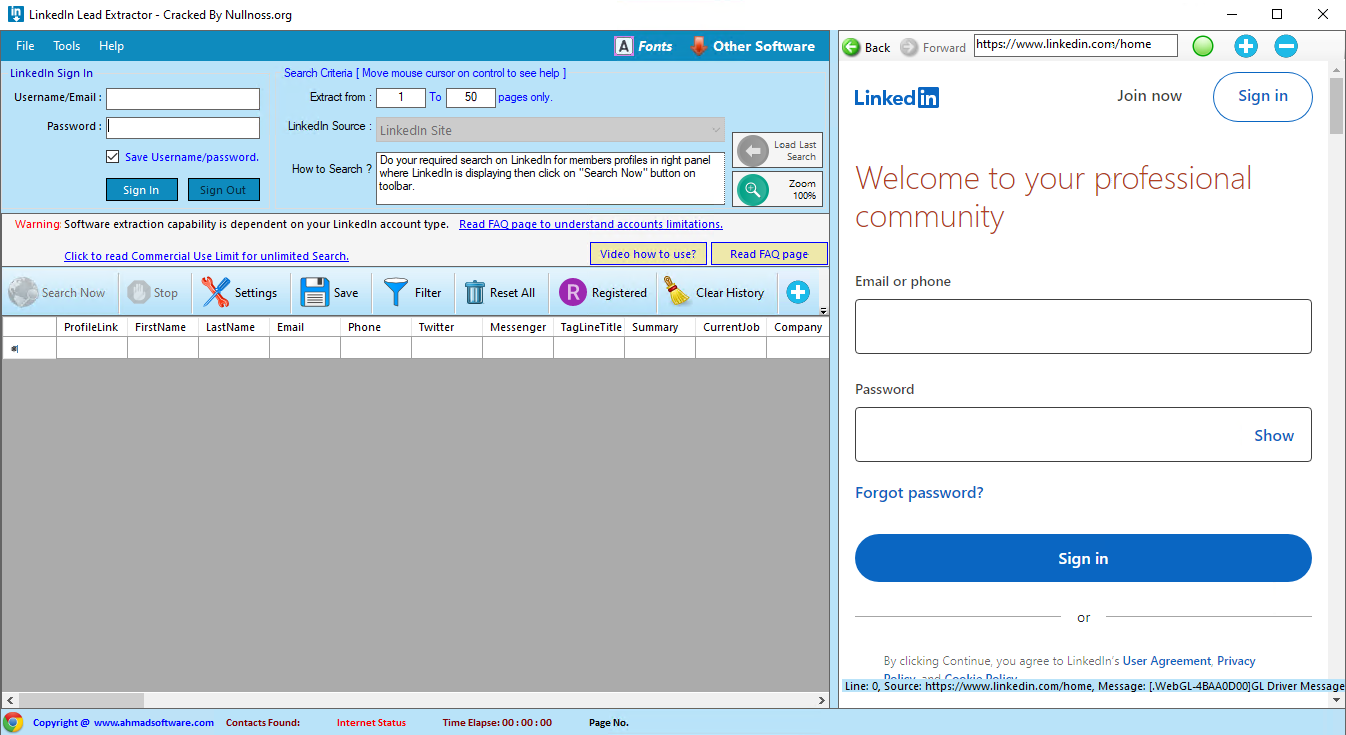Open FAQ accounts limitations link
The width and height of the screenshot is (1346, 735).
click(x=591, y=224)
